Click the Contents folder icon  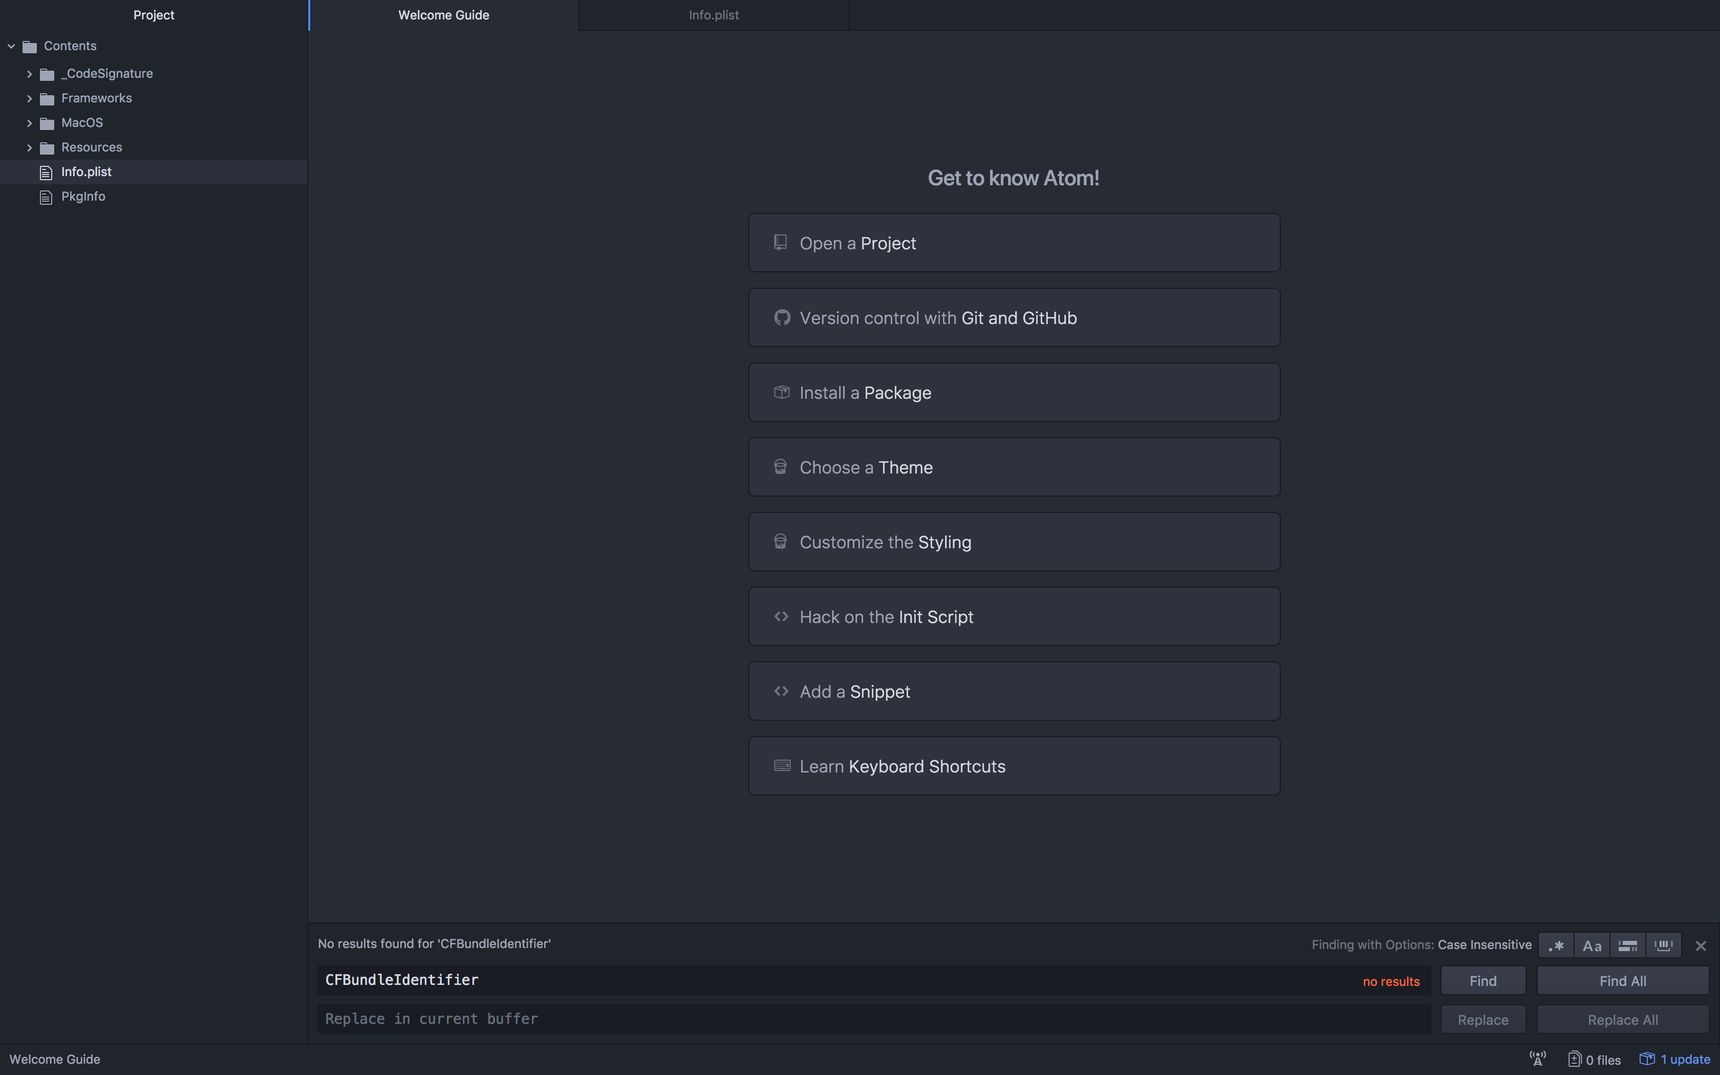(30, 46)
